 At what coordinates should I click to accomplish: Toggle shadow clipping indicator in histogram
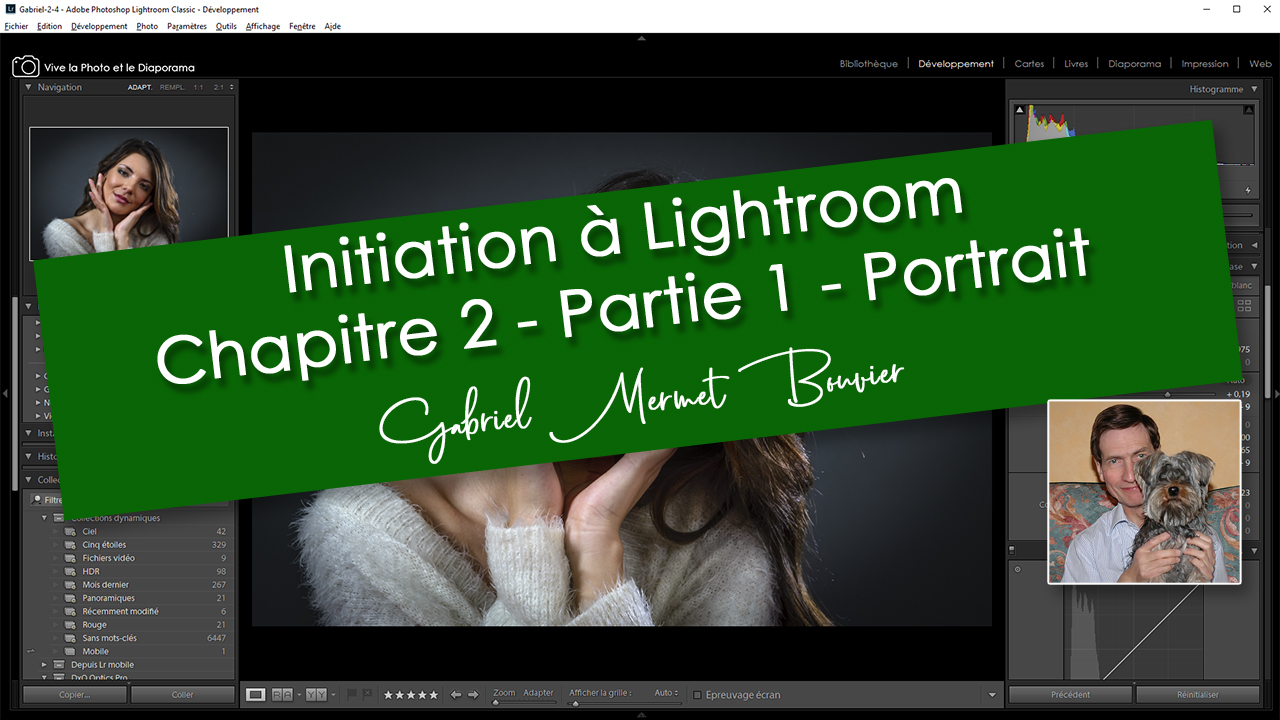pyautogui.click(x=1020, y=110)
